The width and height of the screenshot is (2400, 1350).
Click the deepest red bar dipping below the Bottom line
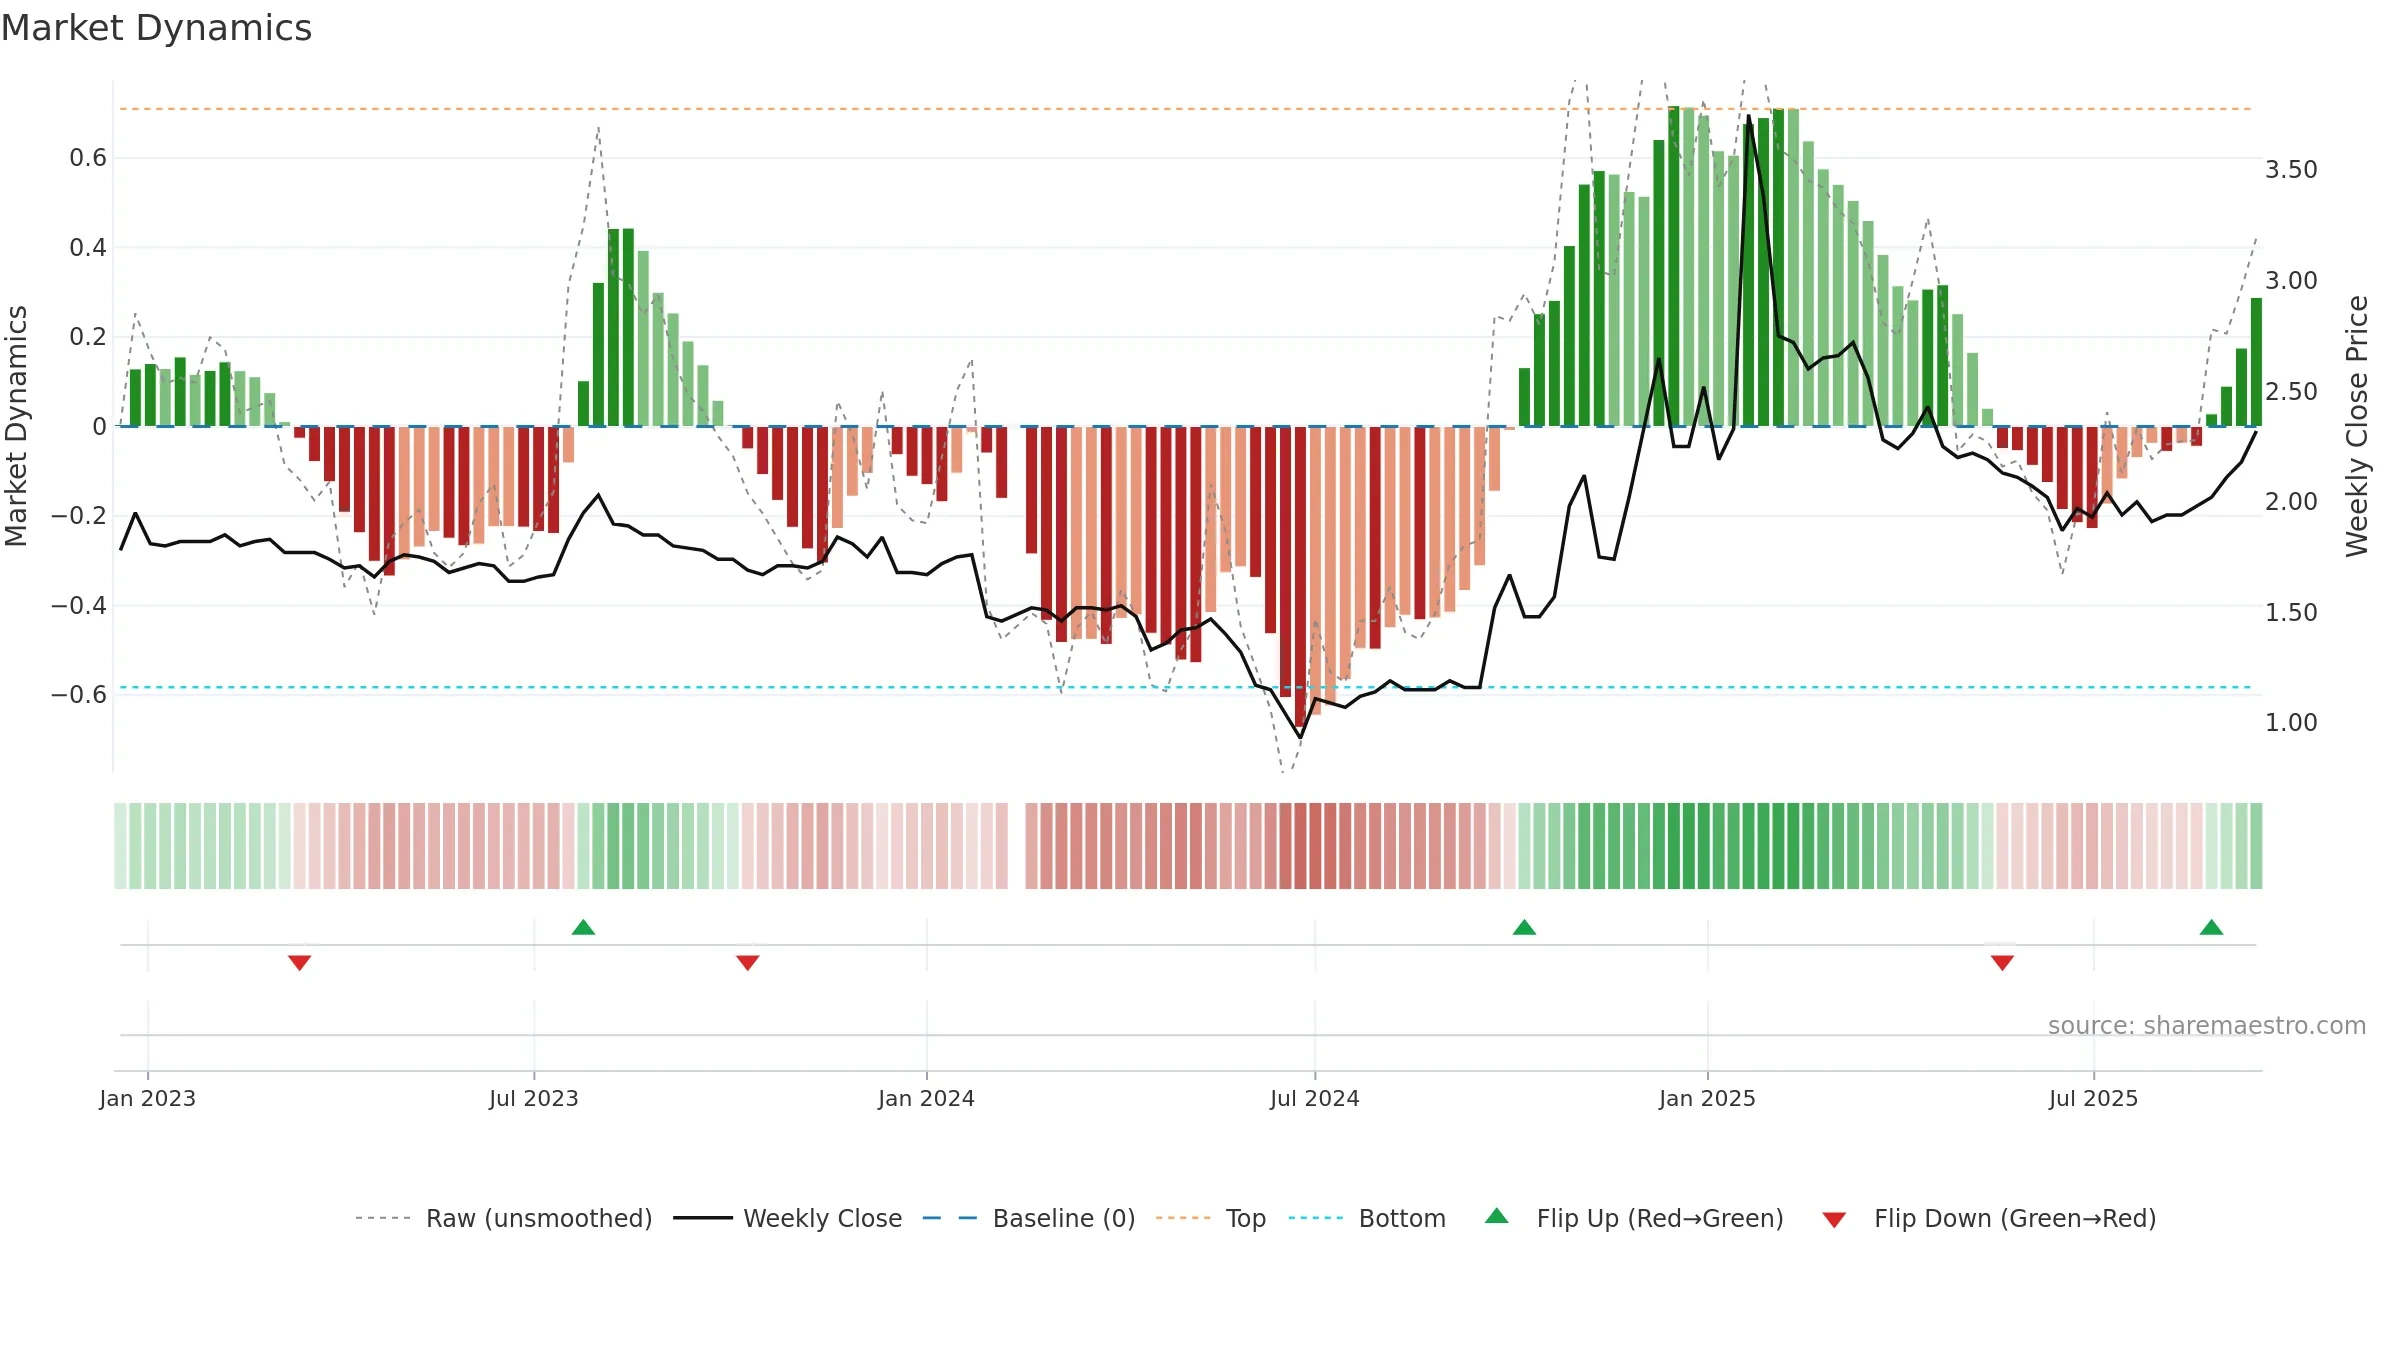(x=1300, y=577)
